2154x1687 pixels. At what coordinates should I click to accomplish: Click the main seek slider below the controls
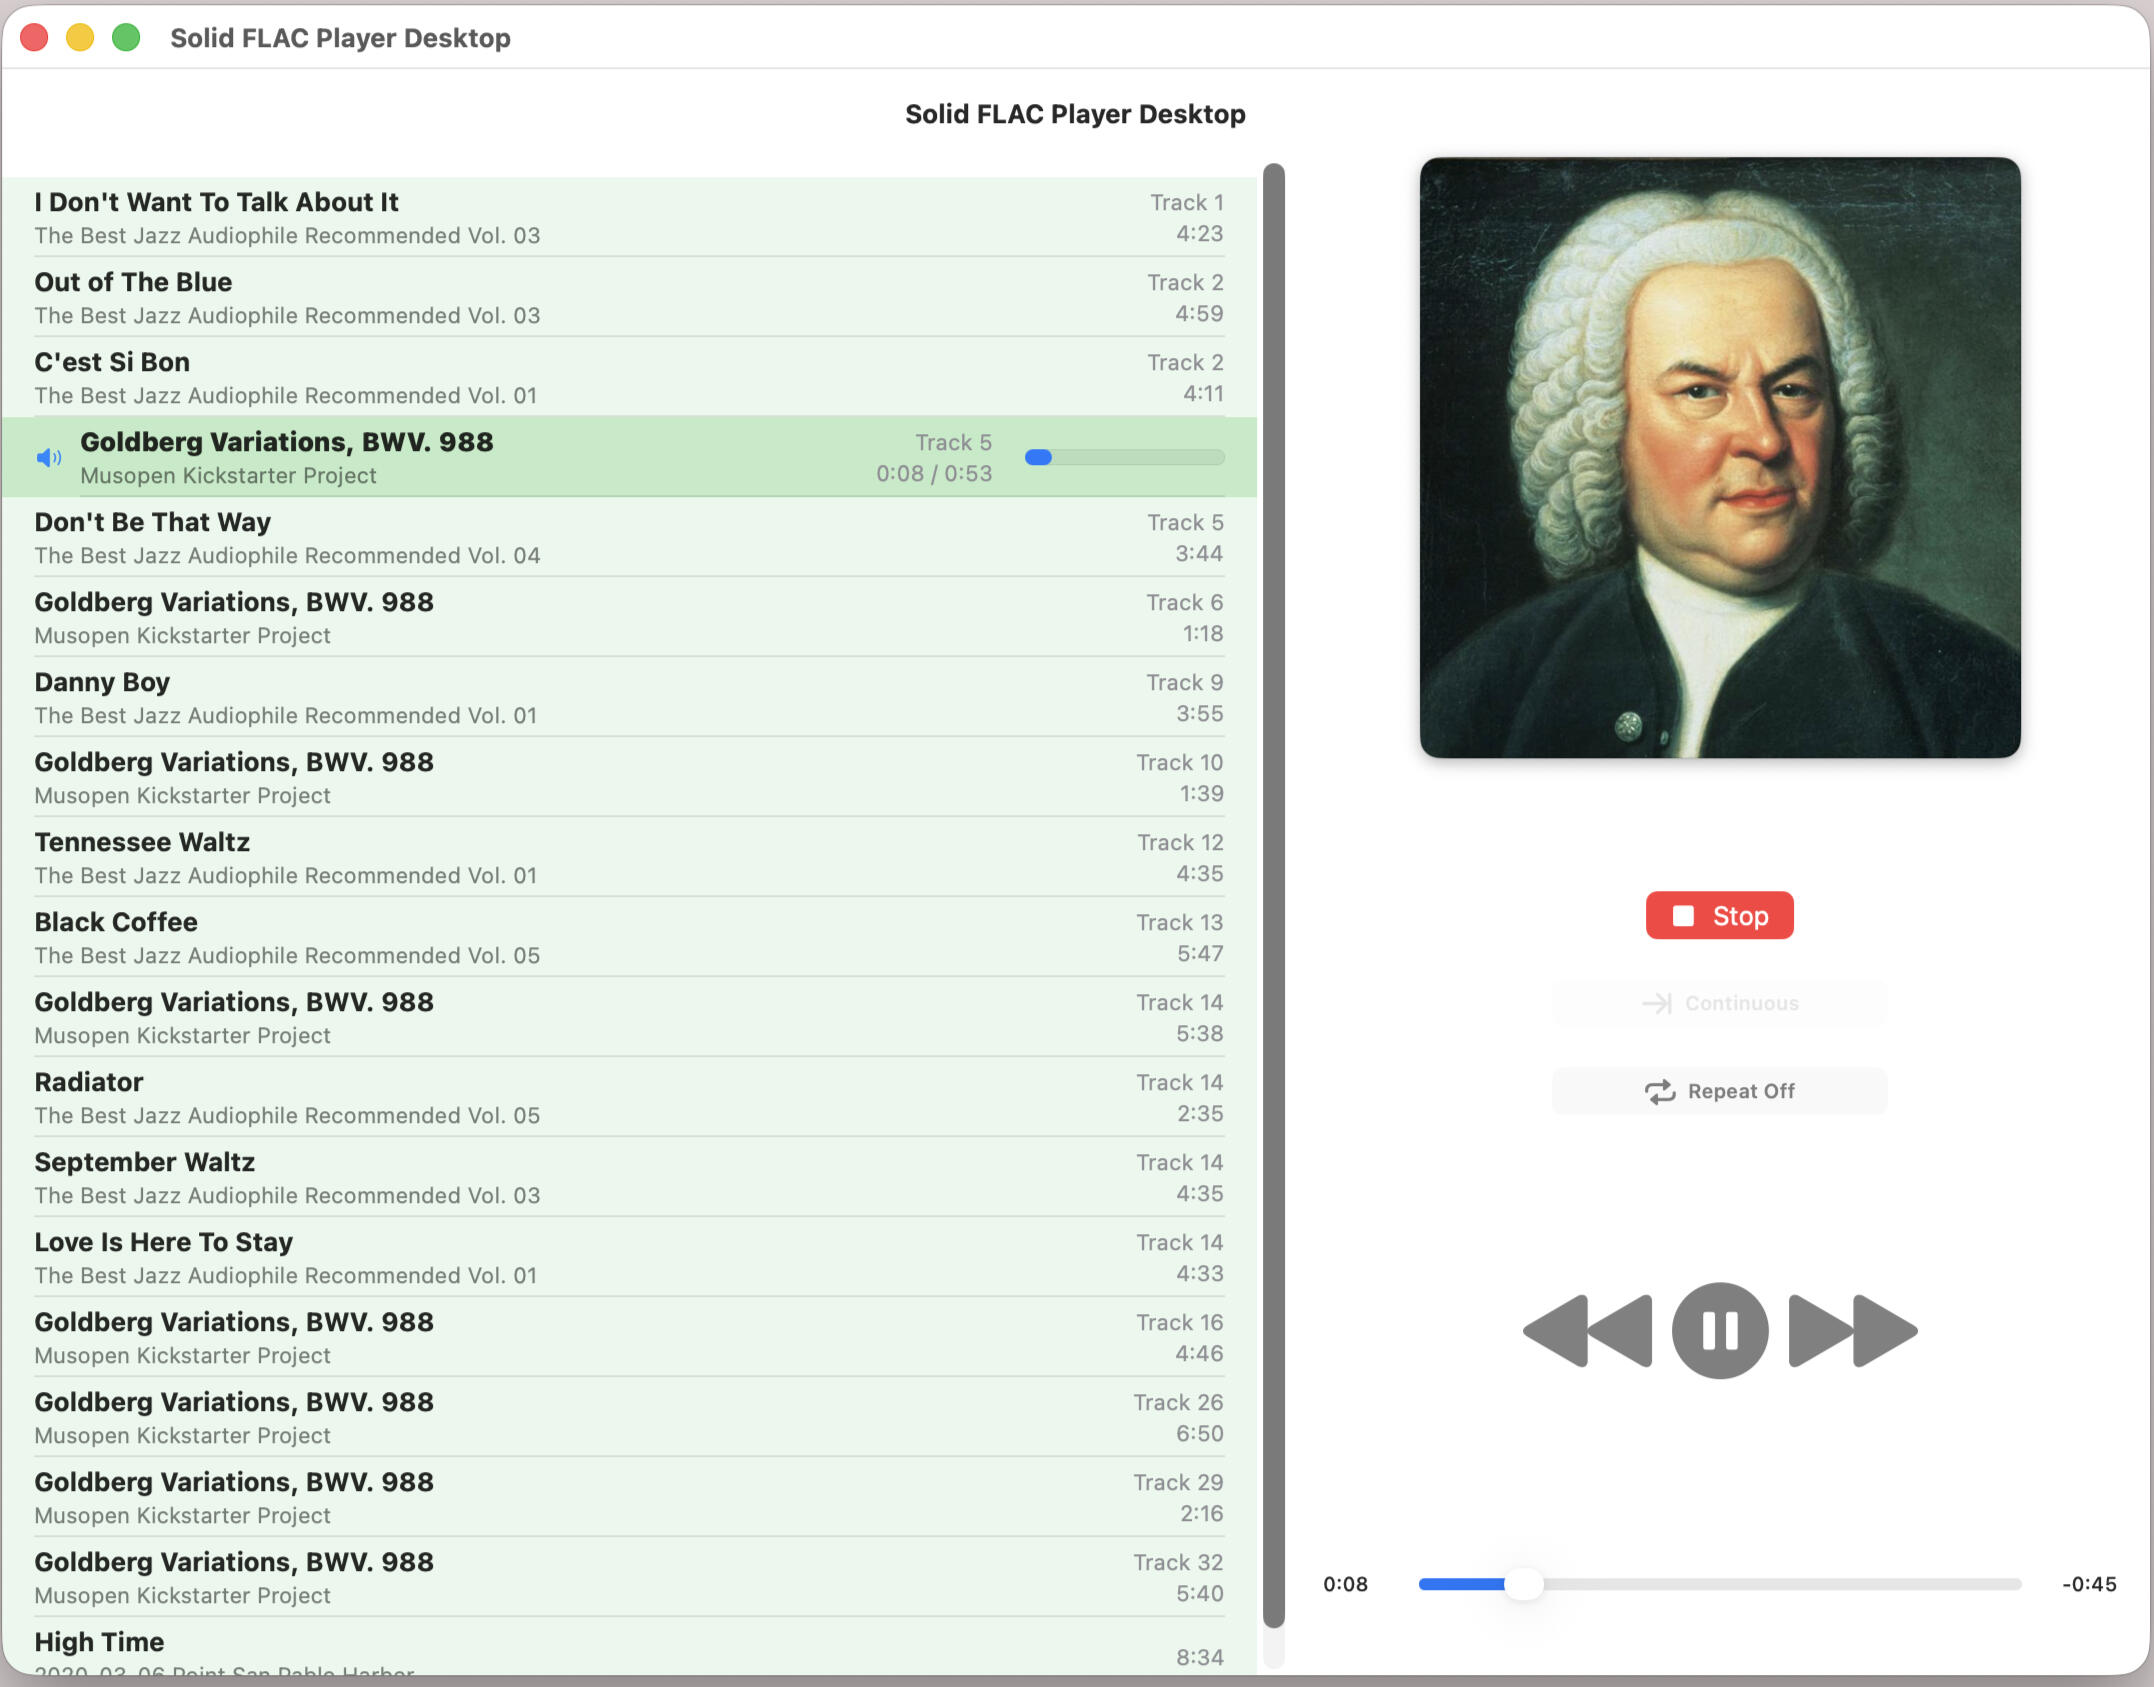point(1720,1584)
